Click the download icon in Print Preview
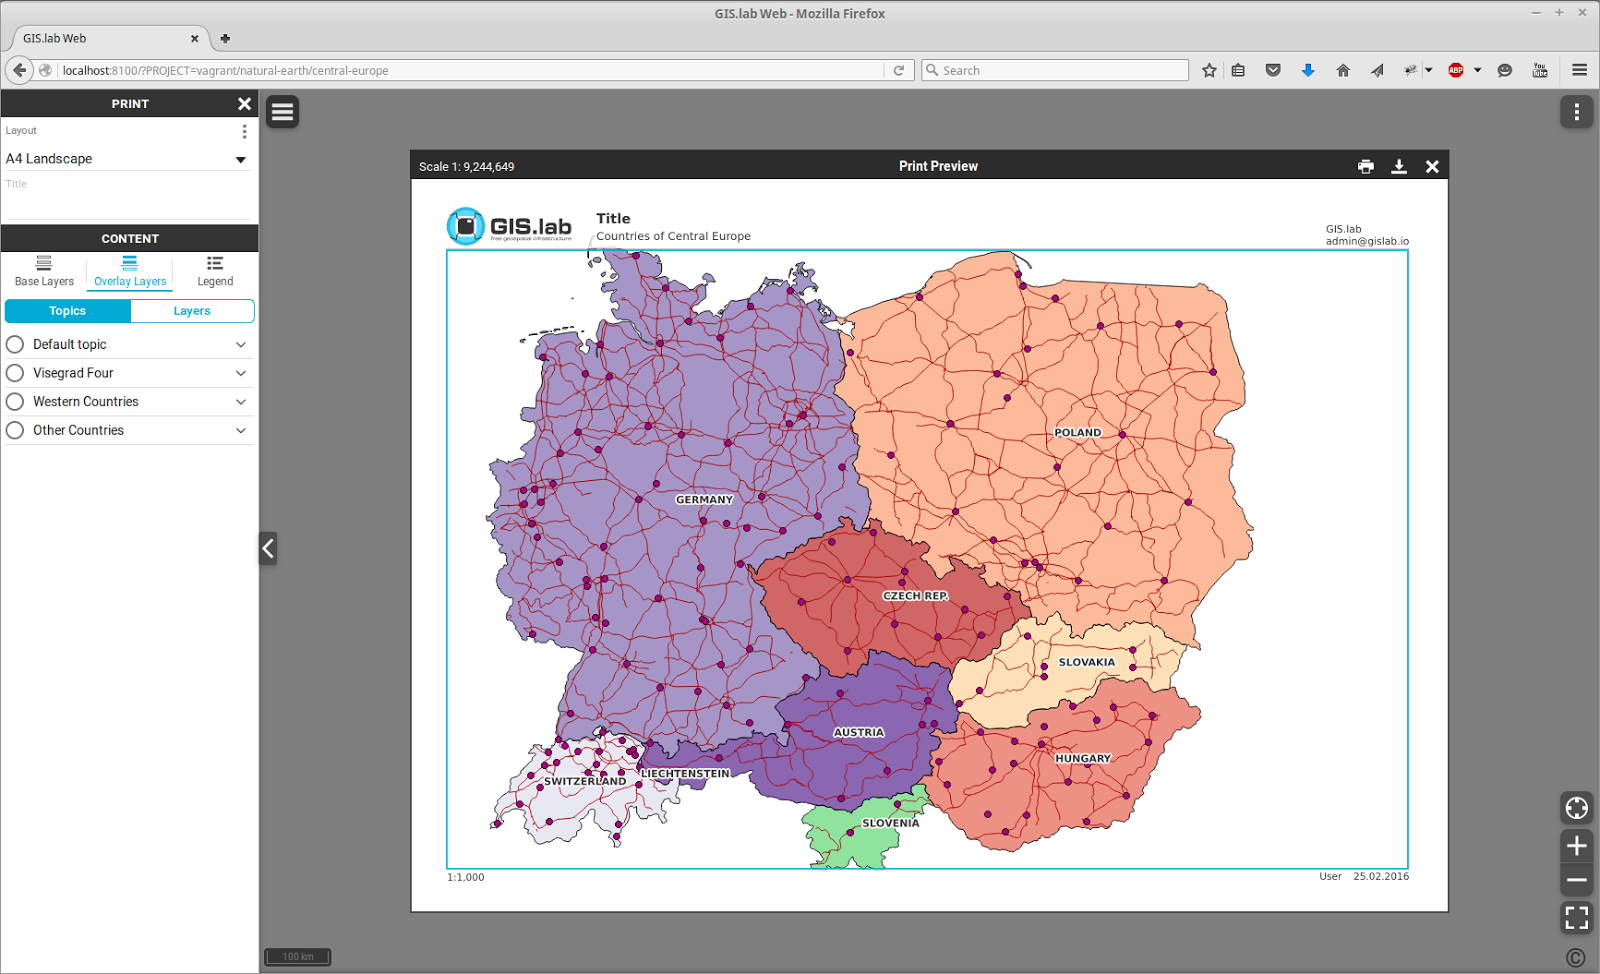Image resolution: width=1600 pixels, height=974 pixels. (x=1399, y=165)
